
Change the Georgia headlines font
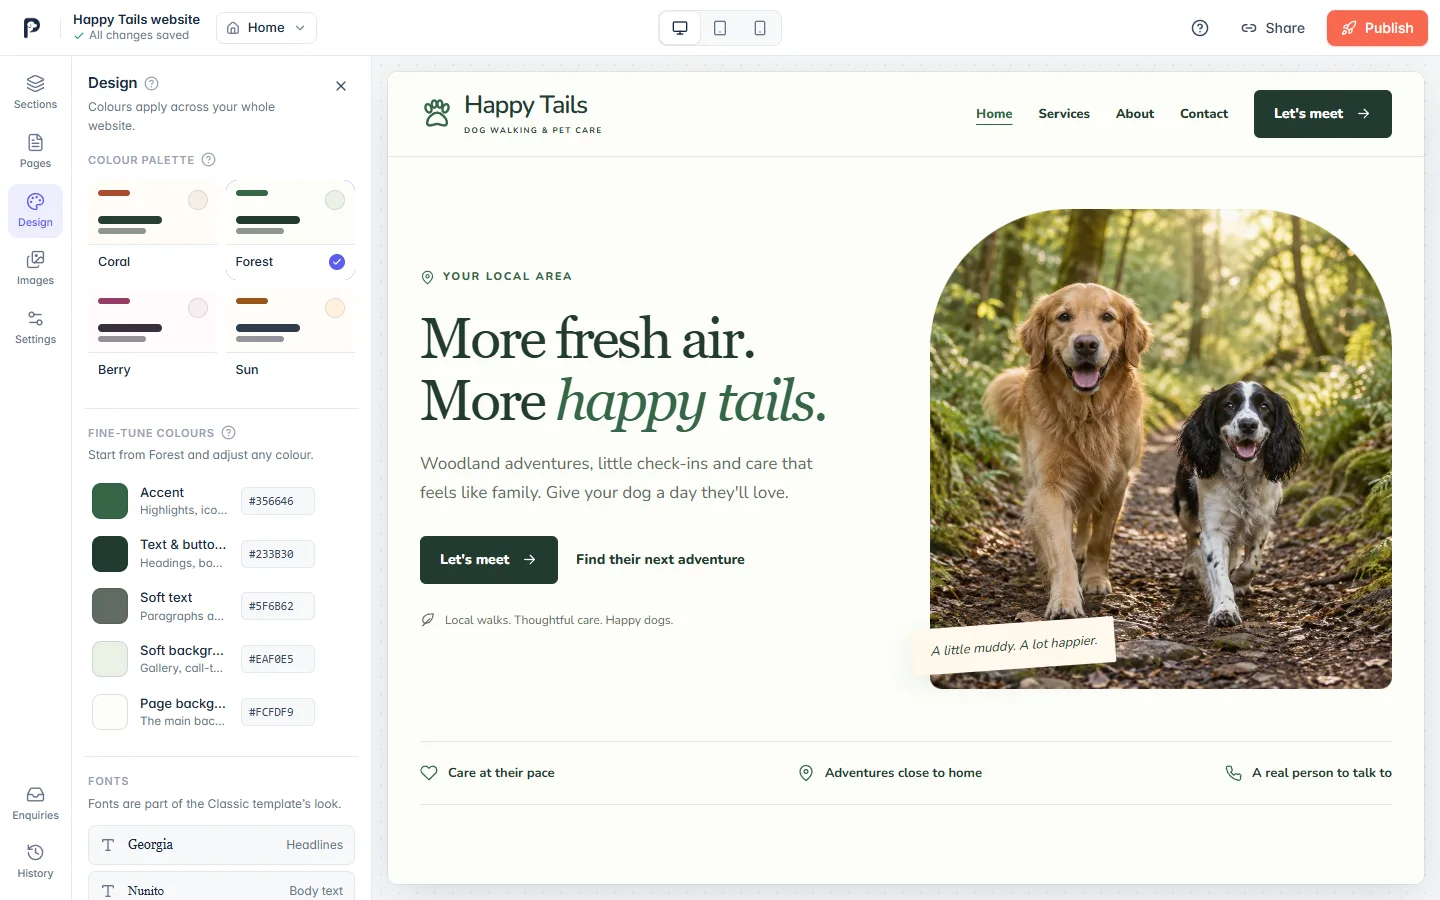[221, 845]
